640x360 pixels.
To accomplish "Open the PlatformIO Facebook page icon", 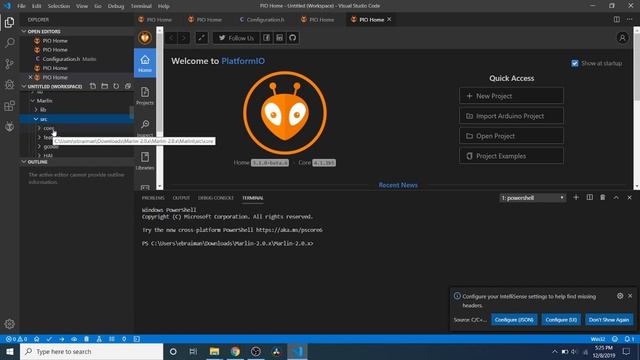I will click(x=267, y=38).
